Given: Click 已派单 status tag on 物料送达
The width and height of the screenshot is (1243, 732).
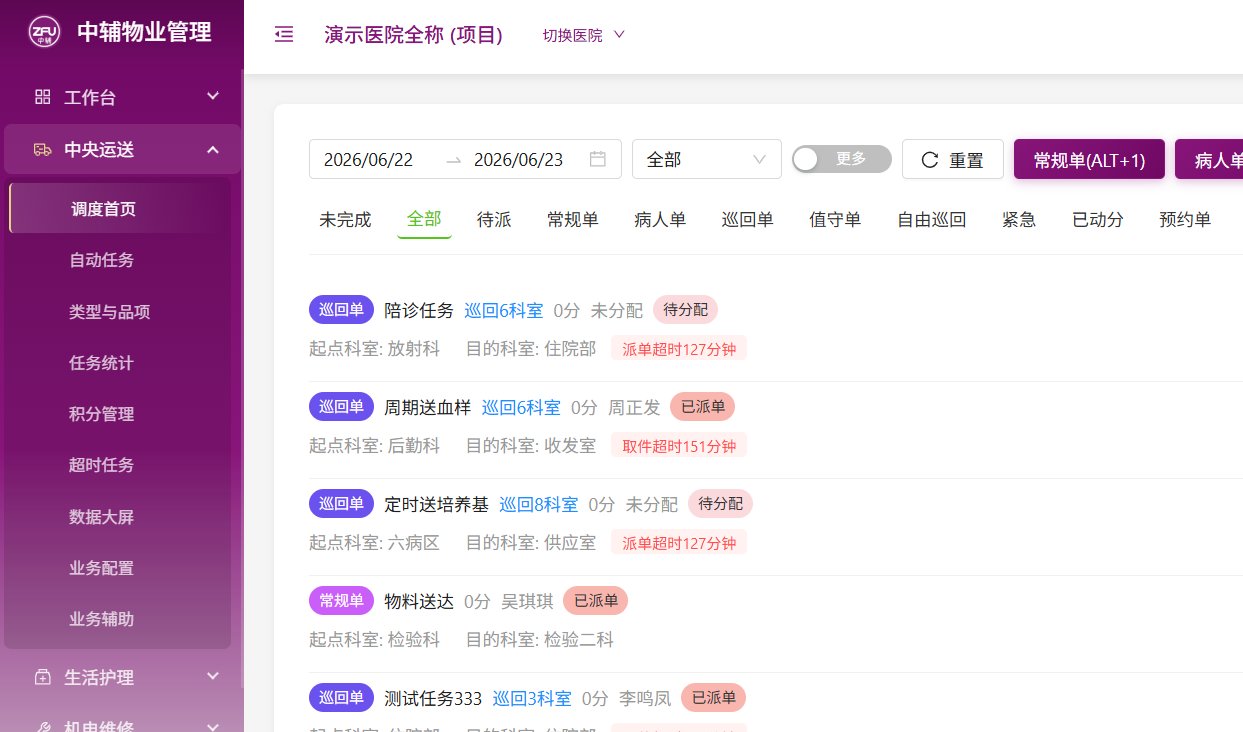Looking at the screenshot, I should 596,601.
